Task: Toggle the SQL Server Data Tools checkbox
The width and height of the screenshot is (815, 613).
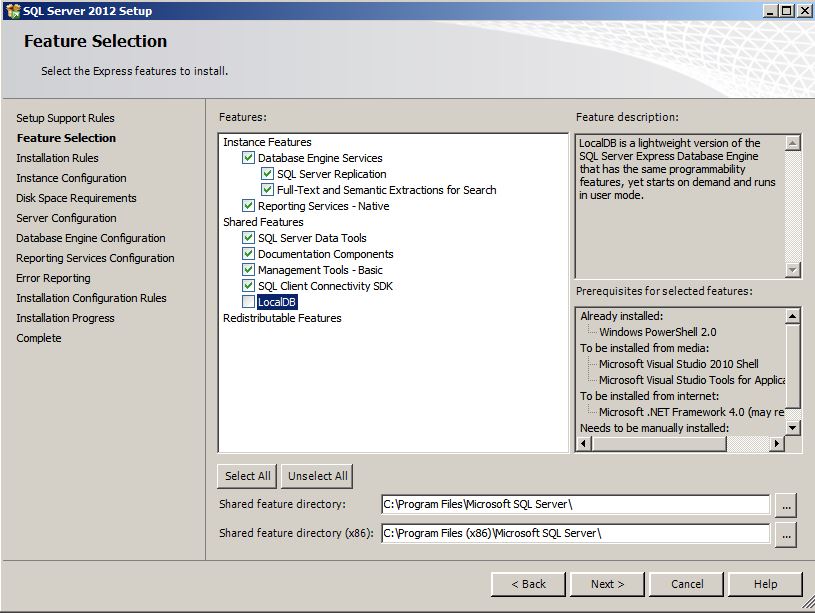Action: pos(248,238)
